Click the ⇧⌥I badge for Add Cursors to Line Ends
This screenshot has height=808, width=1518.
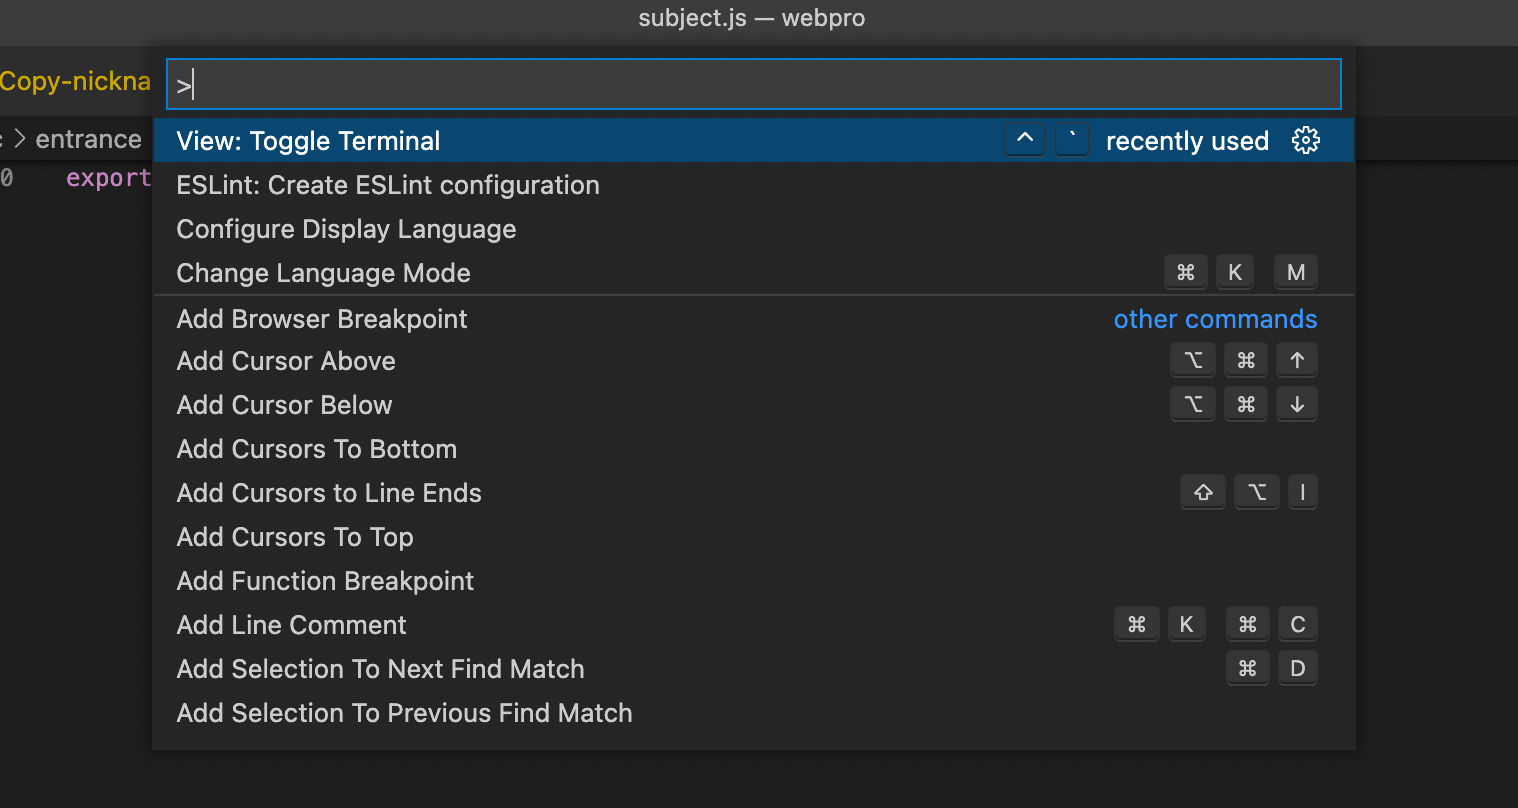(x=1252, y=491)
